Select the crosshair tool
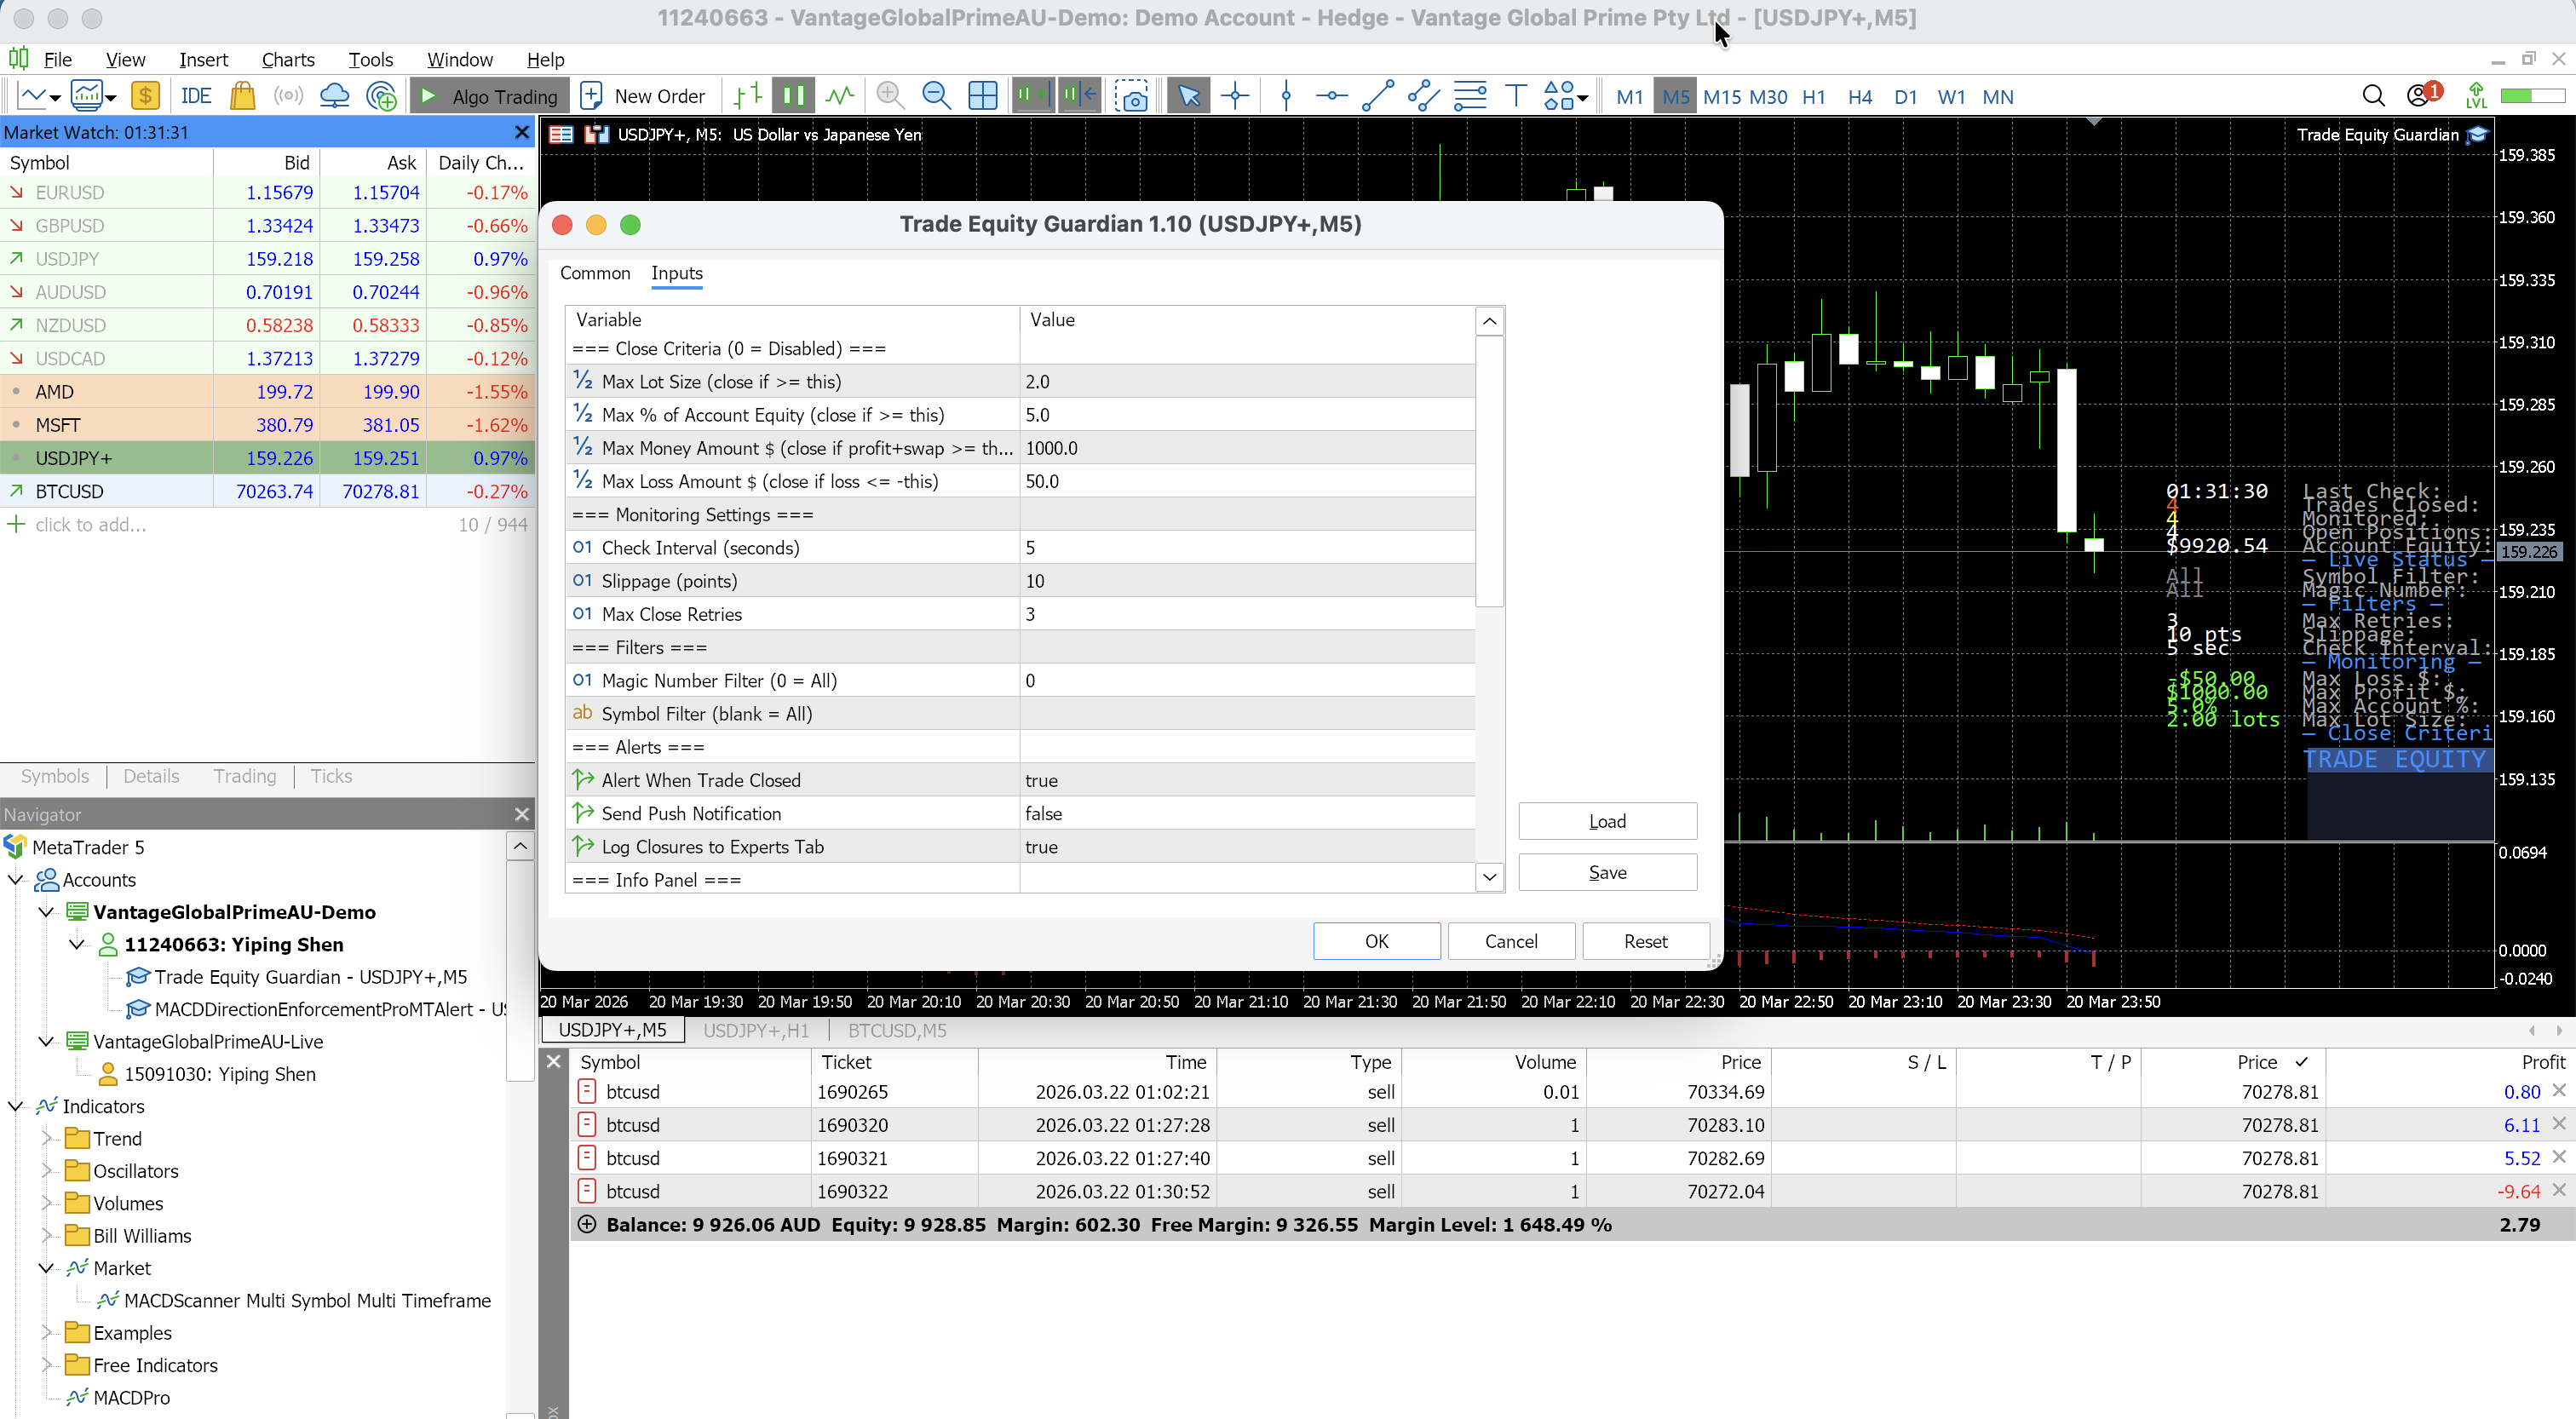 click(1235, 96)
